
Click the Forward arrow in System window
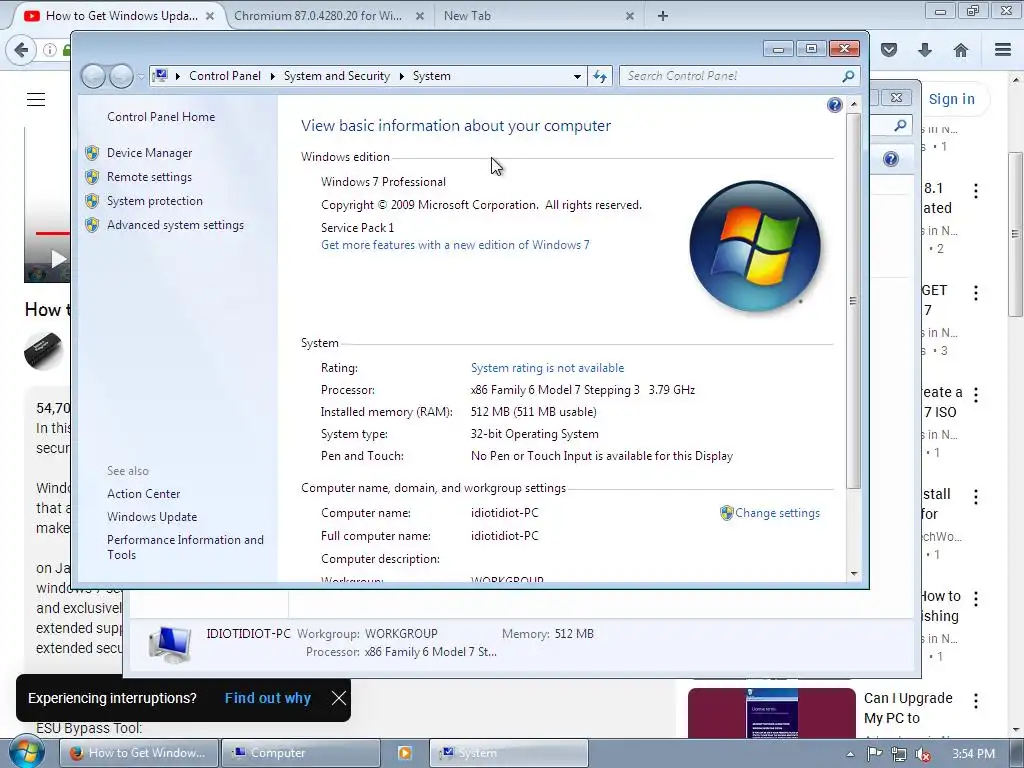[x=121, y=76]
